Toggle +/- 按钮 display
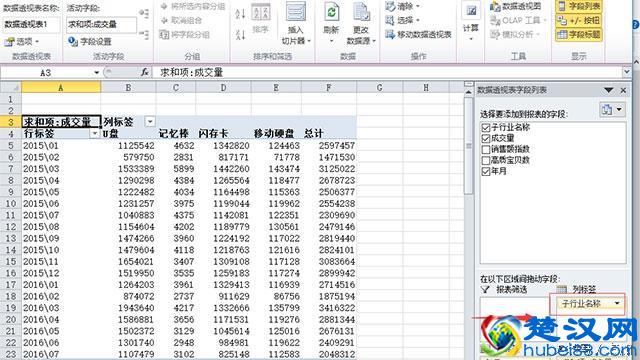The width and height of the screenshot is (640, 360). point(579,20)
